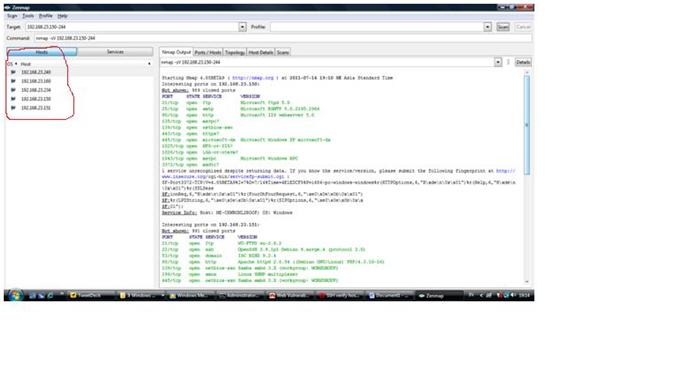Click OS icon beside host 192.168.23.240
This screenshot has height=384, width=683.
[13, 72]
